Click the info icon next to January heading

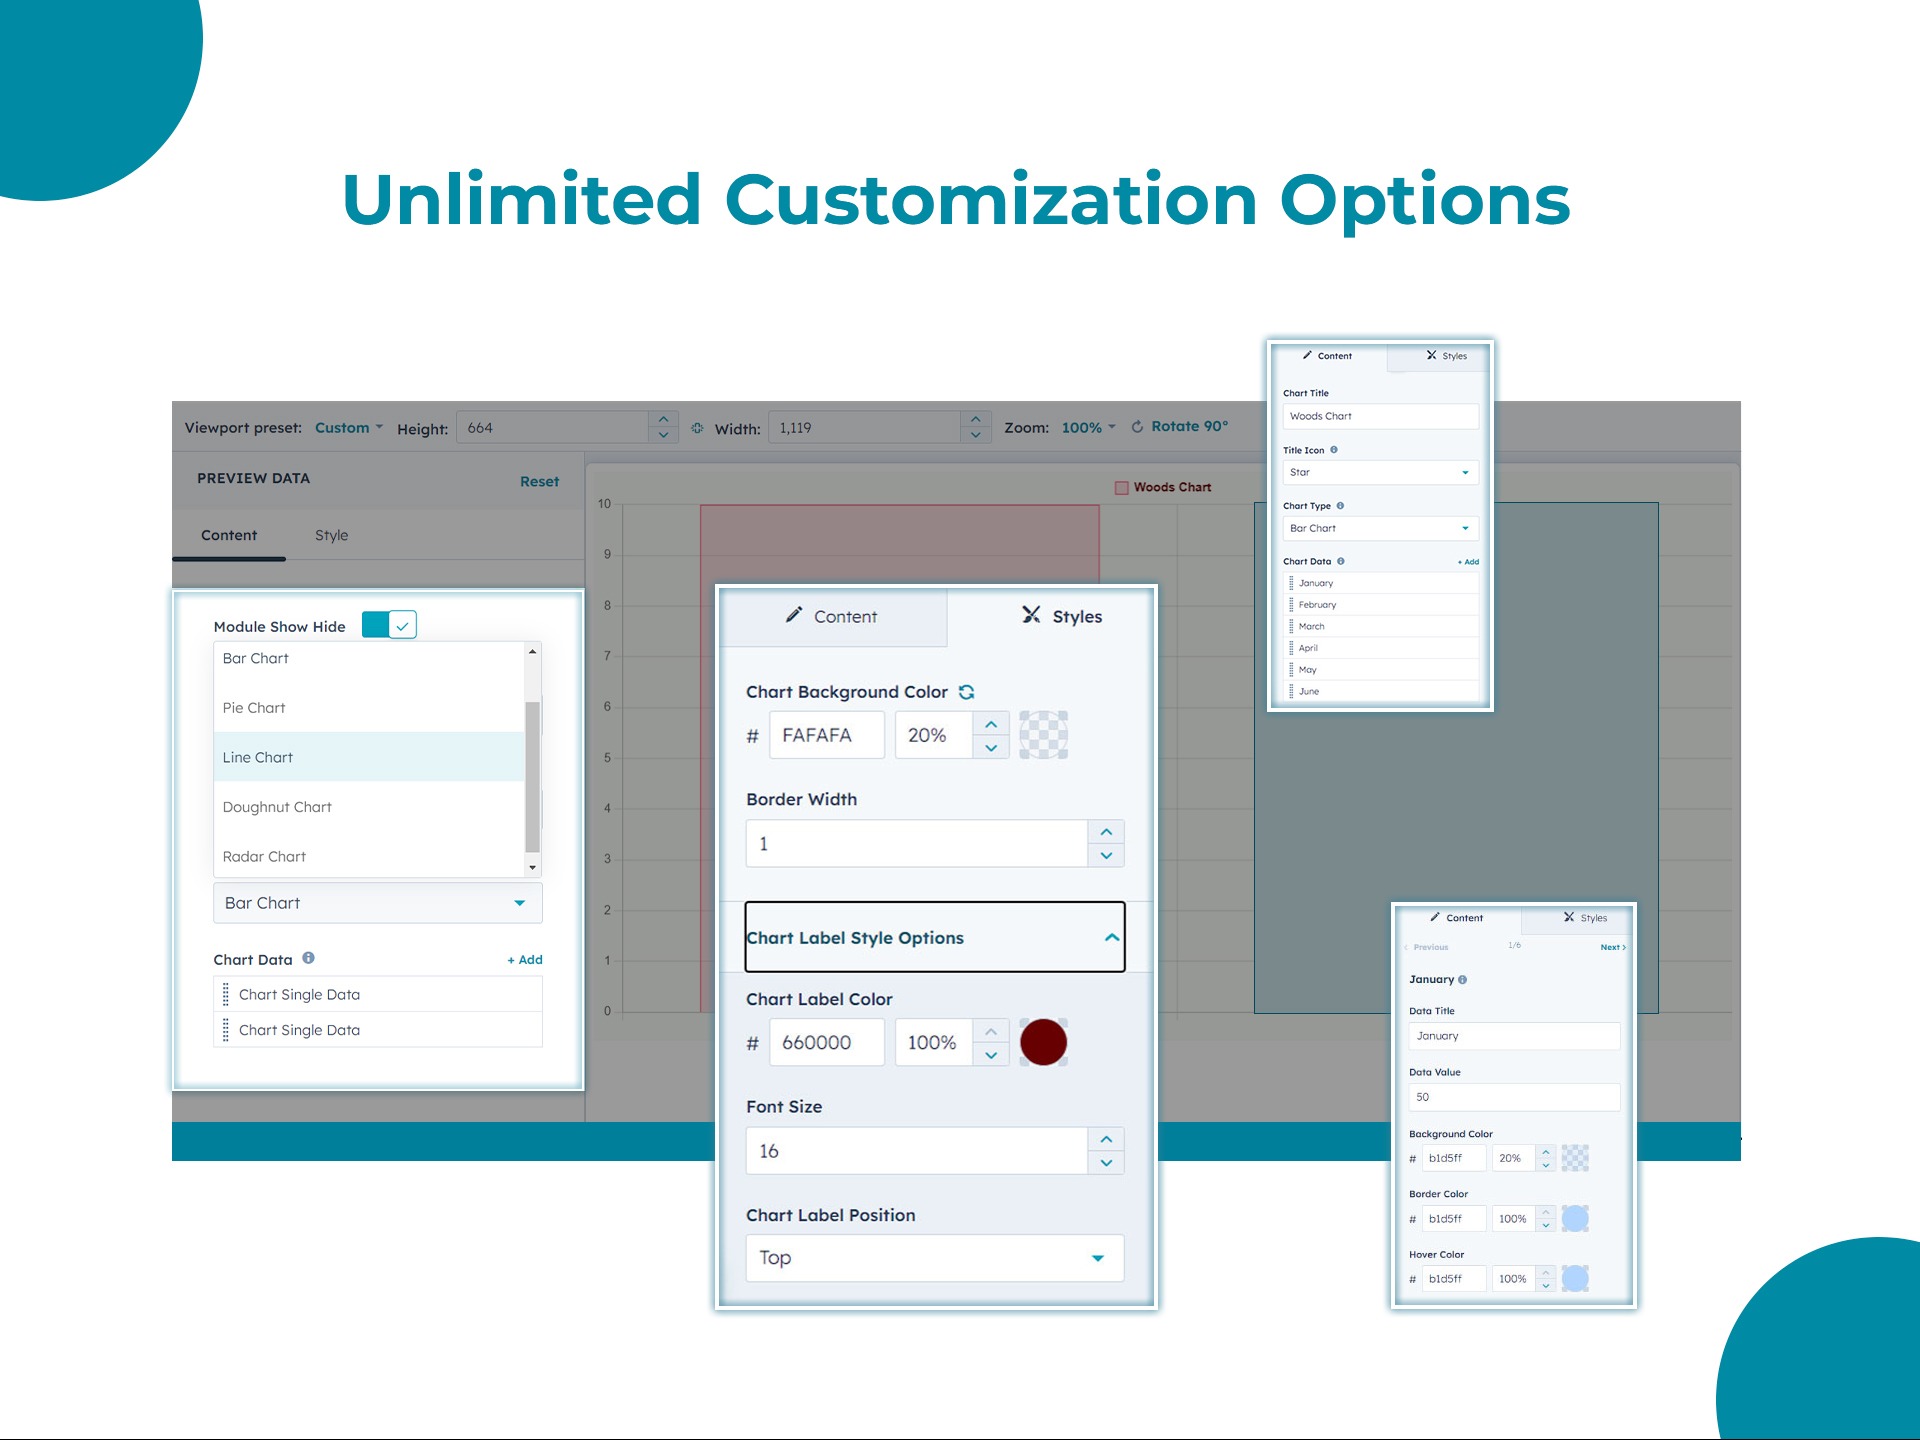[x=1463, y=980]
